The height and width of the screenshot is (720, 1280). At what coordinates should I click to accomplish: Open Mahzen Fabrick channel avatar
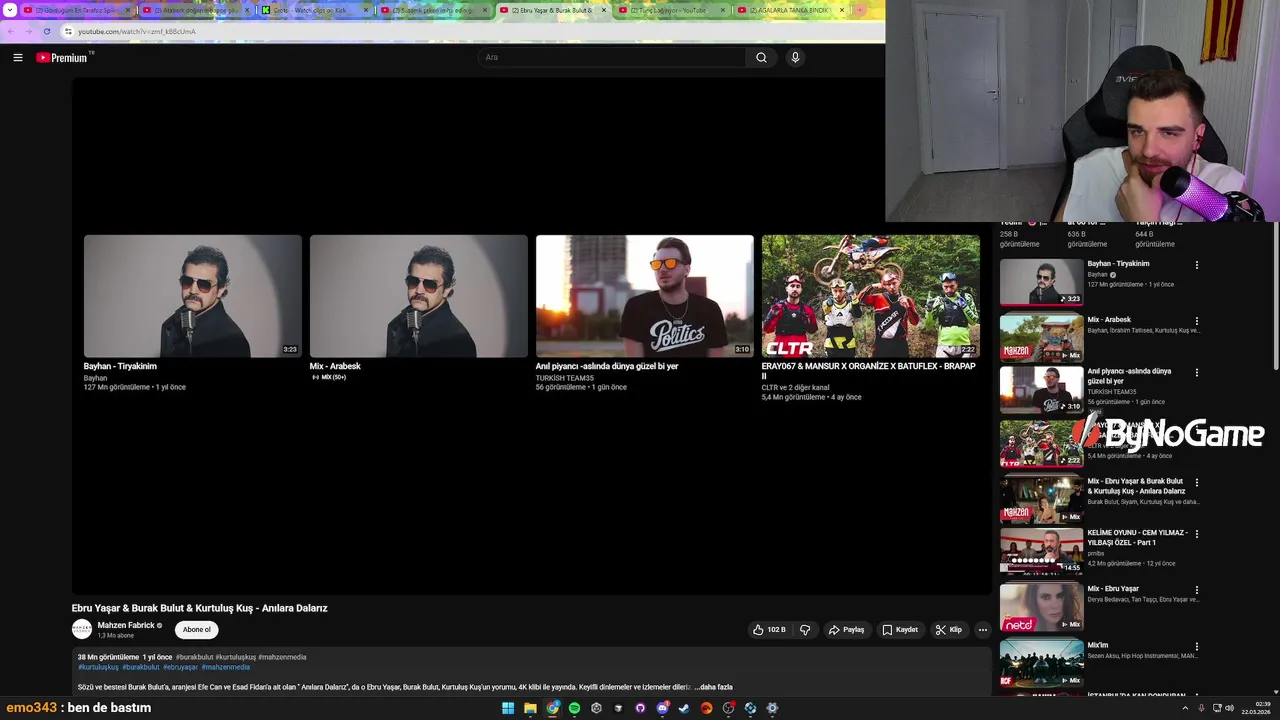click(x=82, y=629)
